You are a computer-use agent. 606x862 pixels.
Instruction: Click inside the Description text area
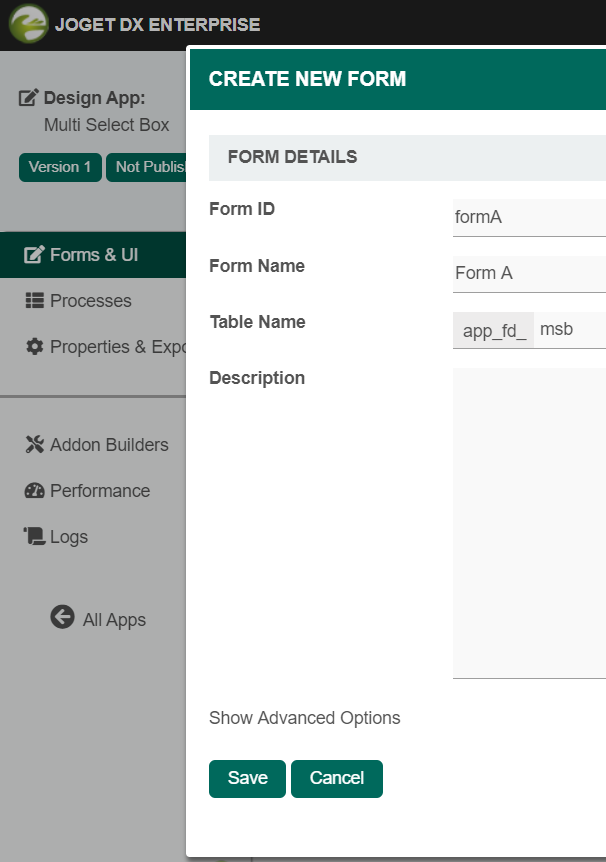click(528, 520)
